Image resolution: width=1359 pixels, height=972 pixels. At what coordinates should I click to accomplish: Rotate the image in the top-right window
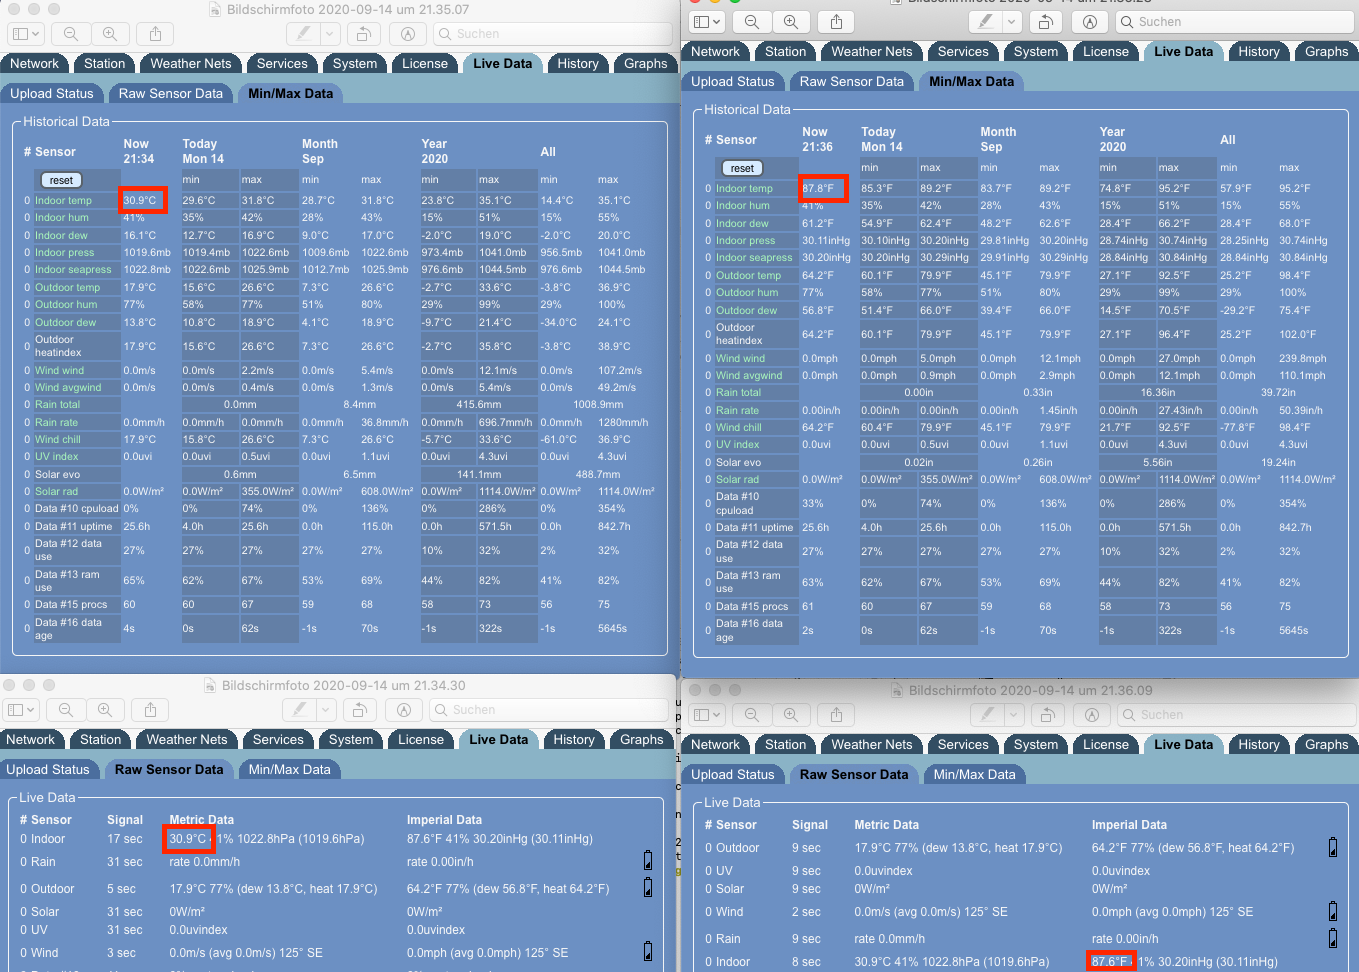(x=1046, y=21)
